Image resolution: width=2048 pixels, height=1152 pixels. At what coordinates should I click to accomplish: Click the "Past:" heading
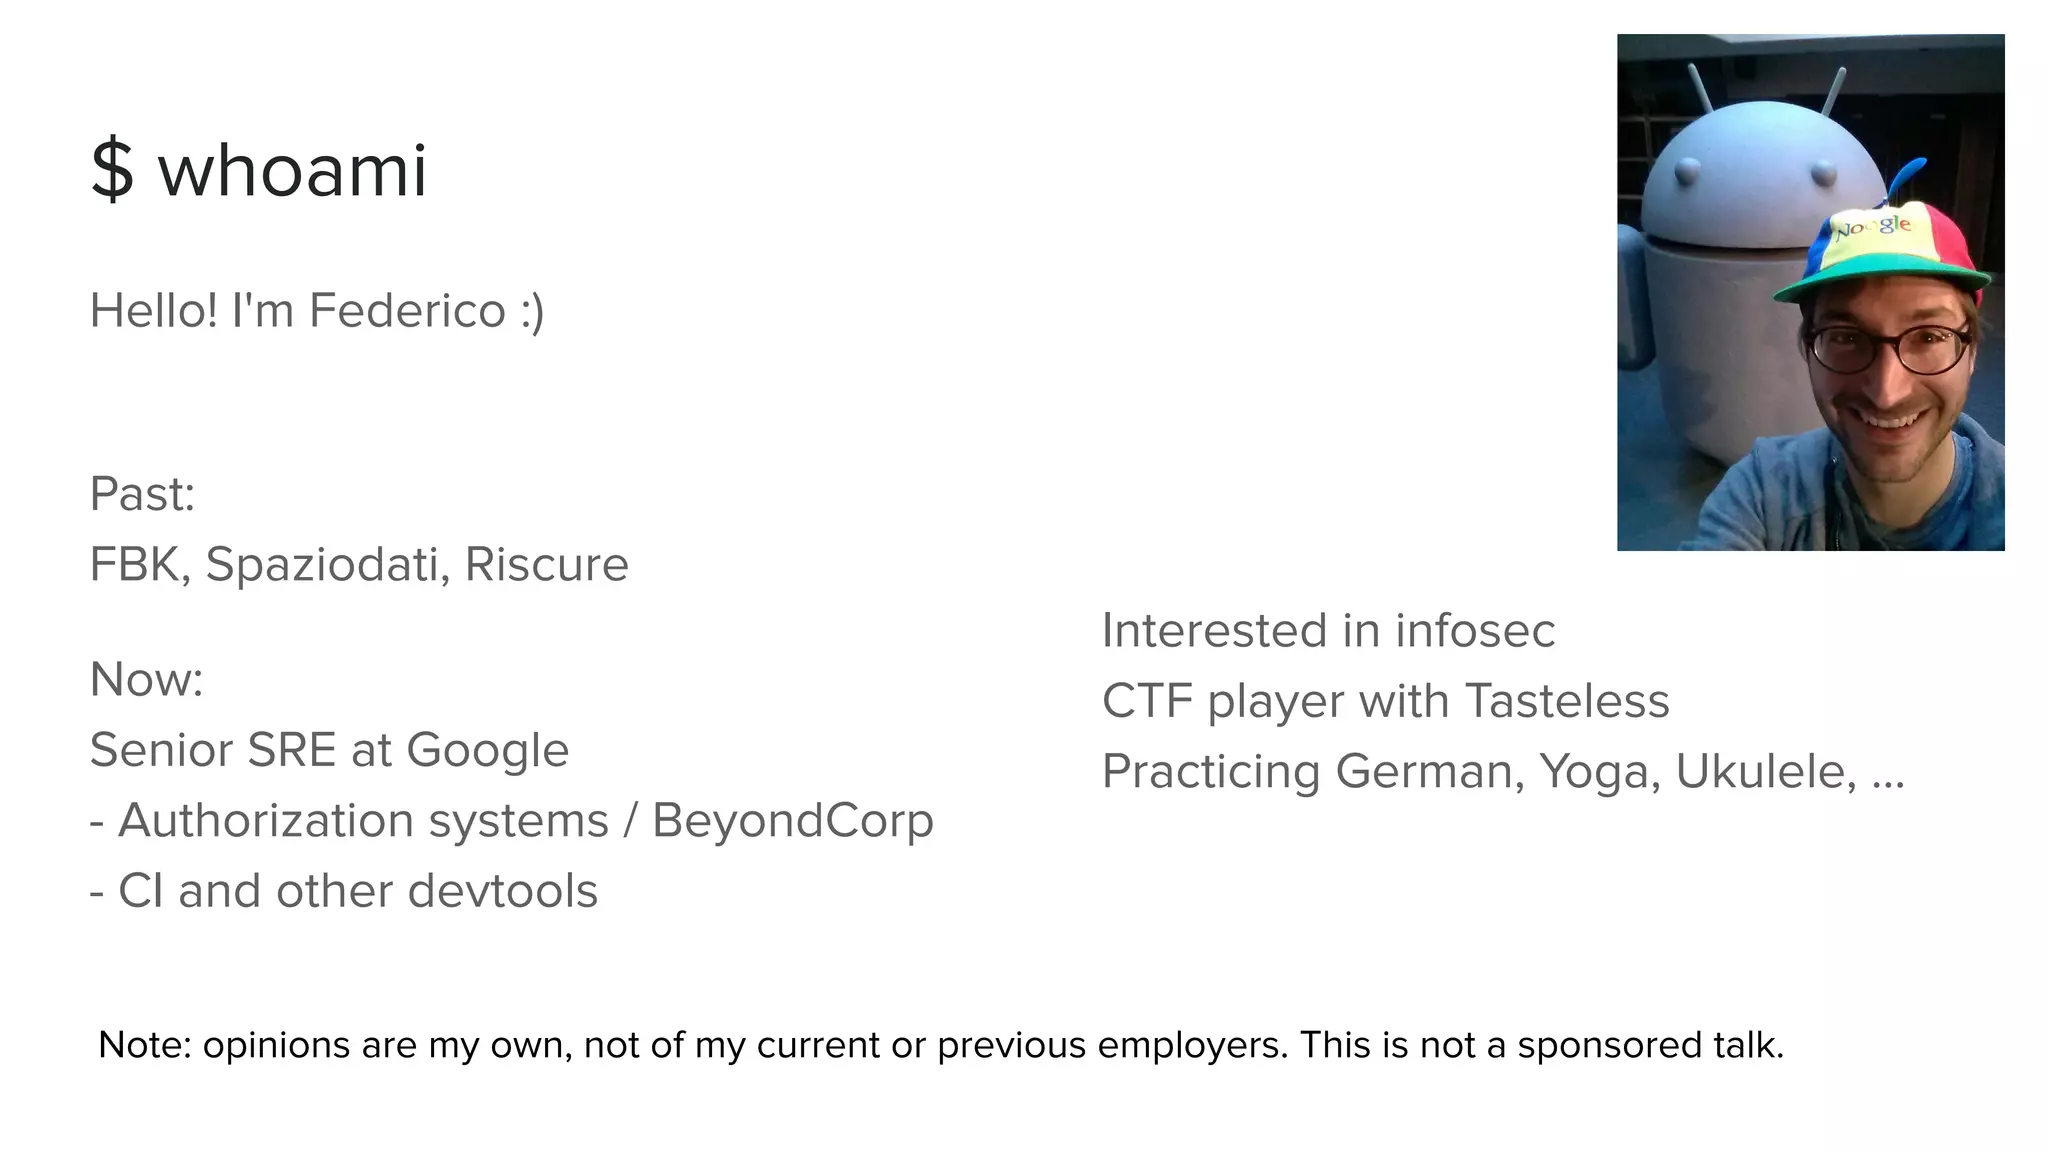click(142, 494)
